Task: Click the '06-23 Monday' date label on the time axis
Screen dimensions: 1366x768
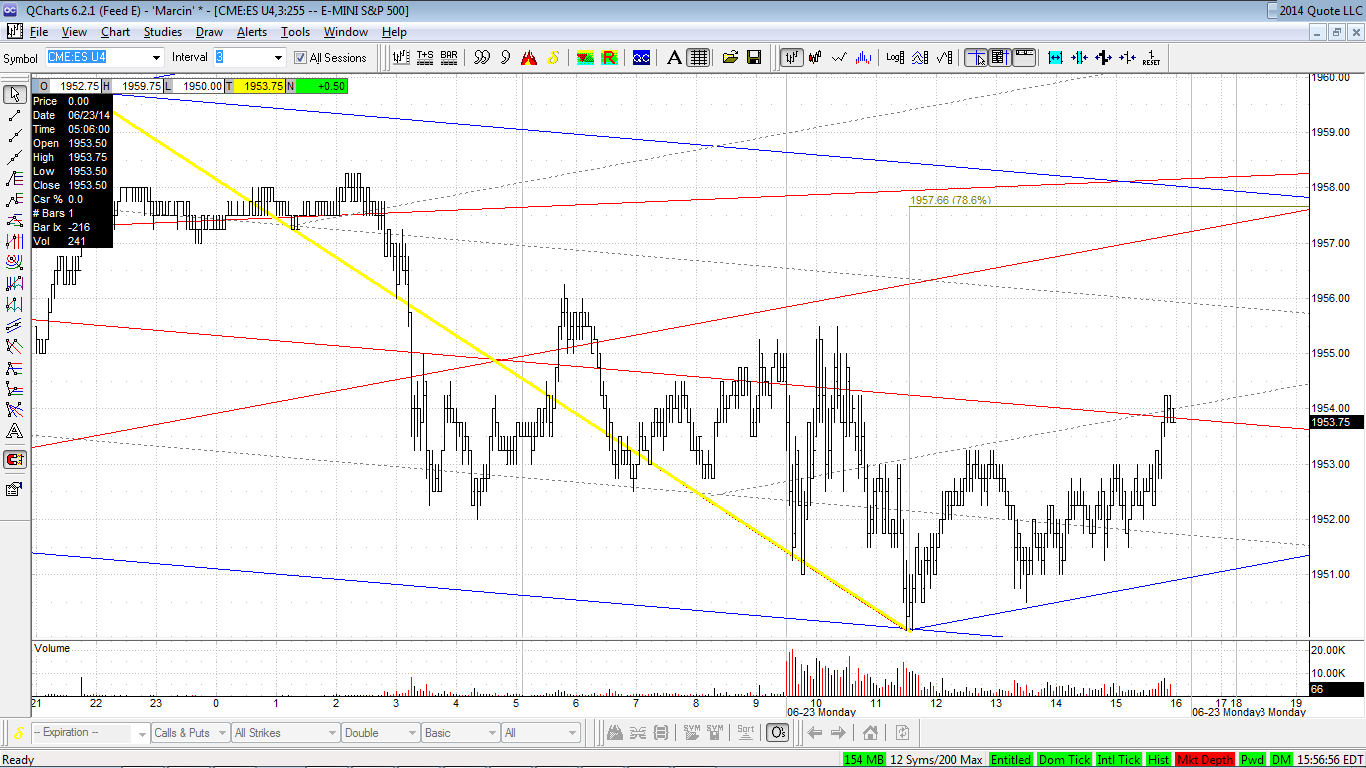Action: tap(820, 712)
